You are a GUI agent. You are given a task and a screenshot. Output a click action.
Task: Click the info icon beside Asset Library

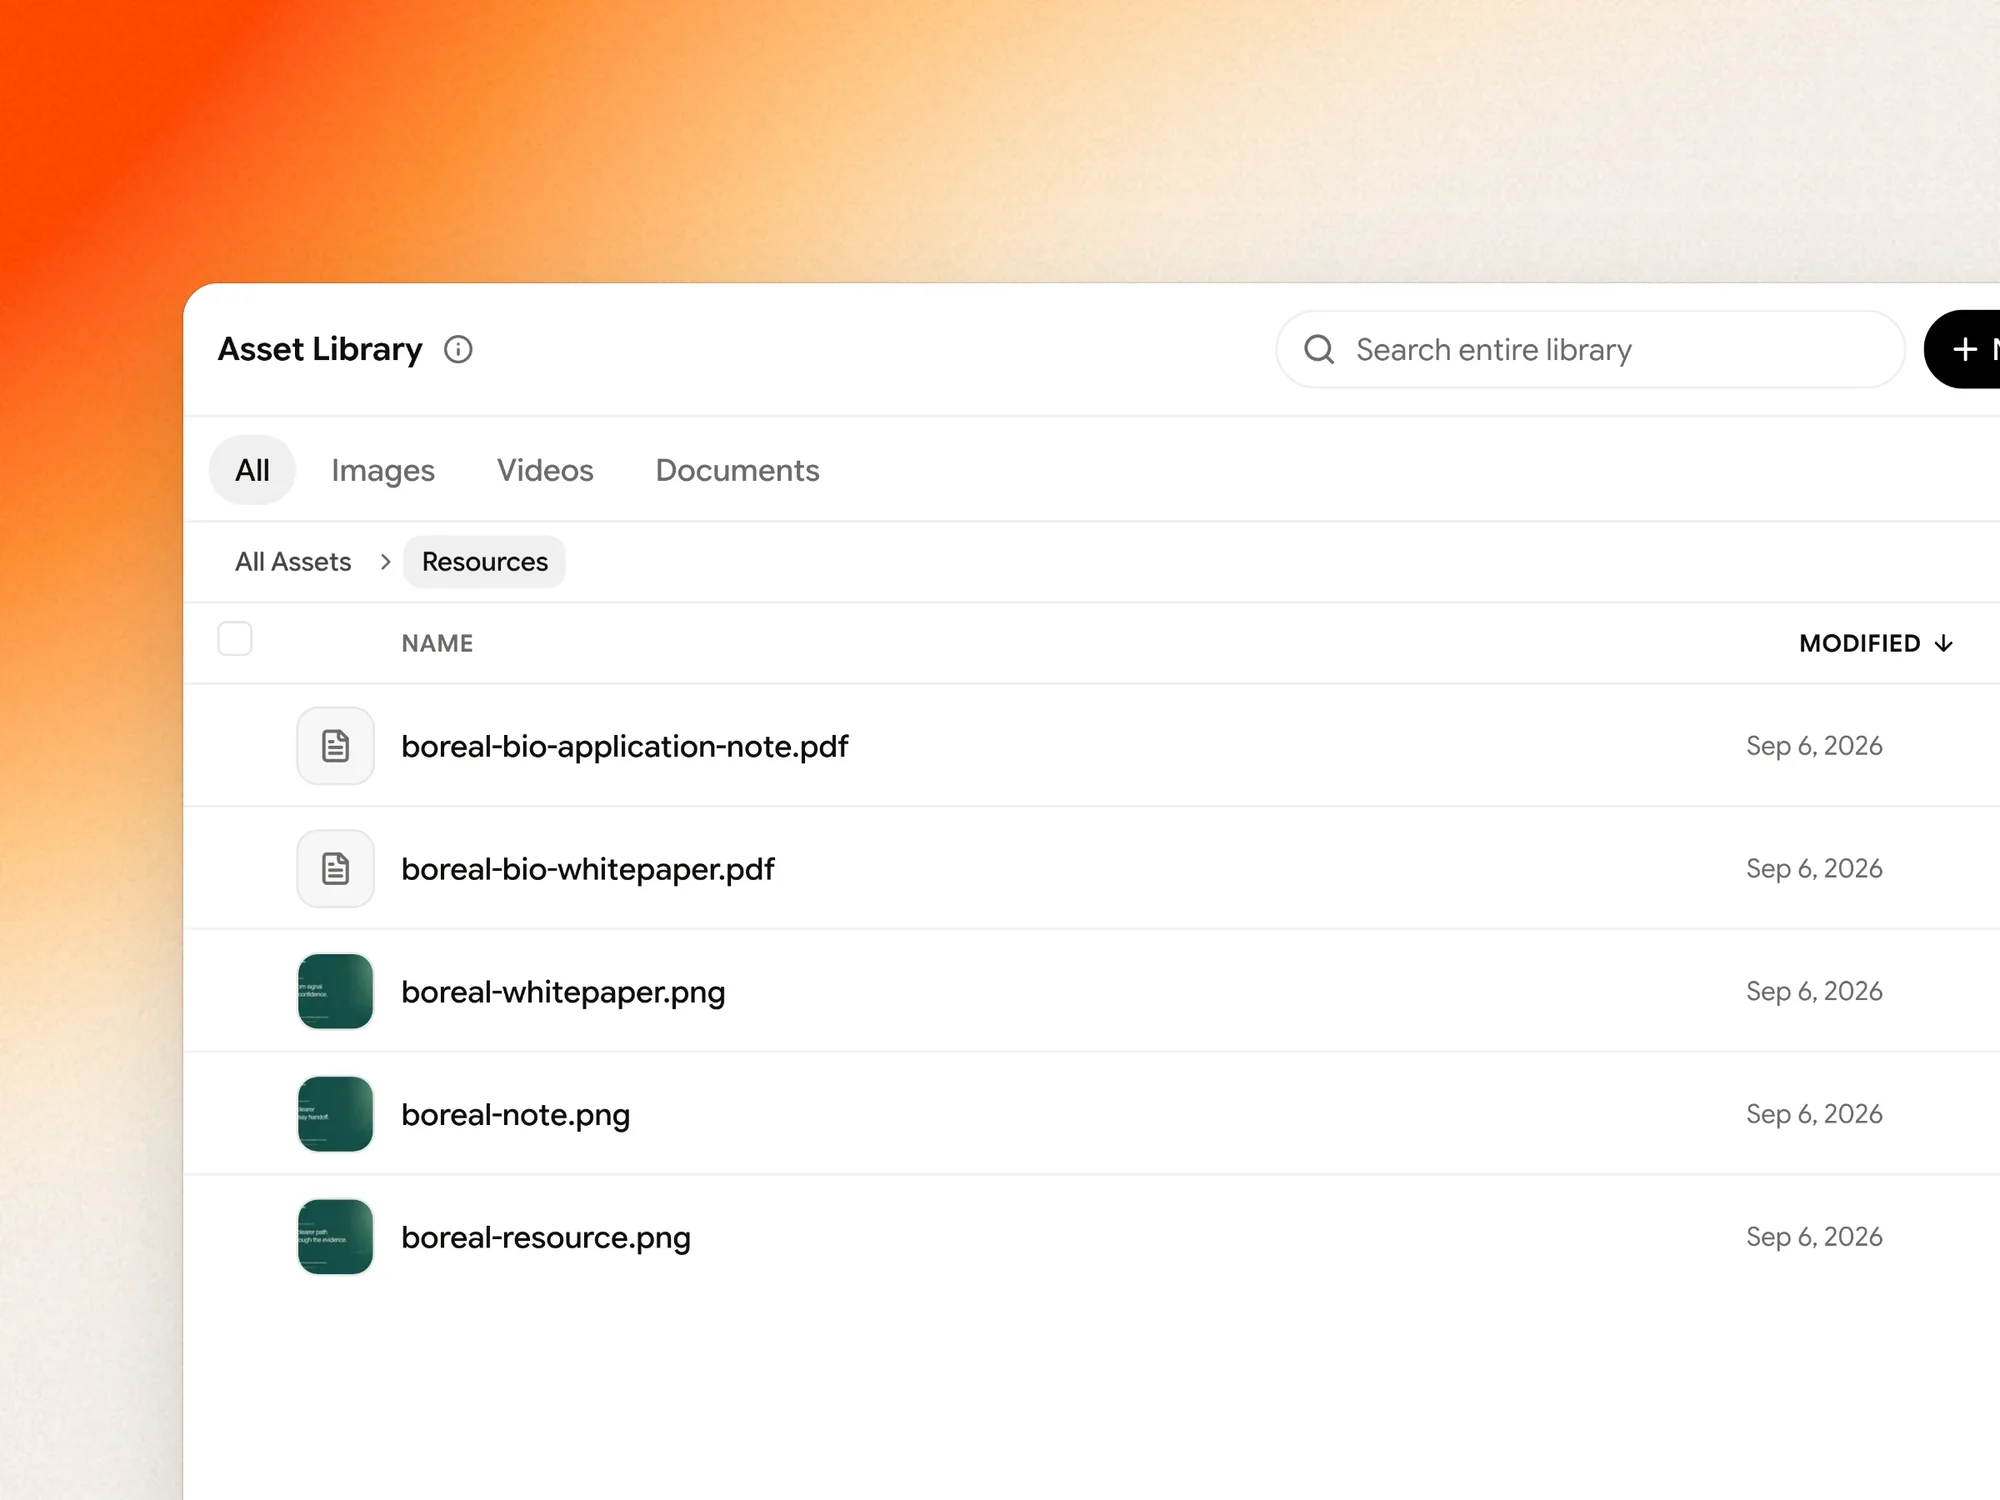[458, 349]
